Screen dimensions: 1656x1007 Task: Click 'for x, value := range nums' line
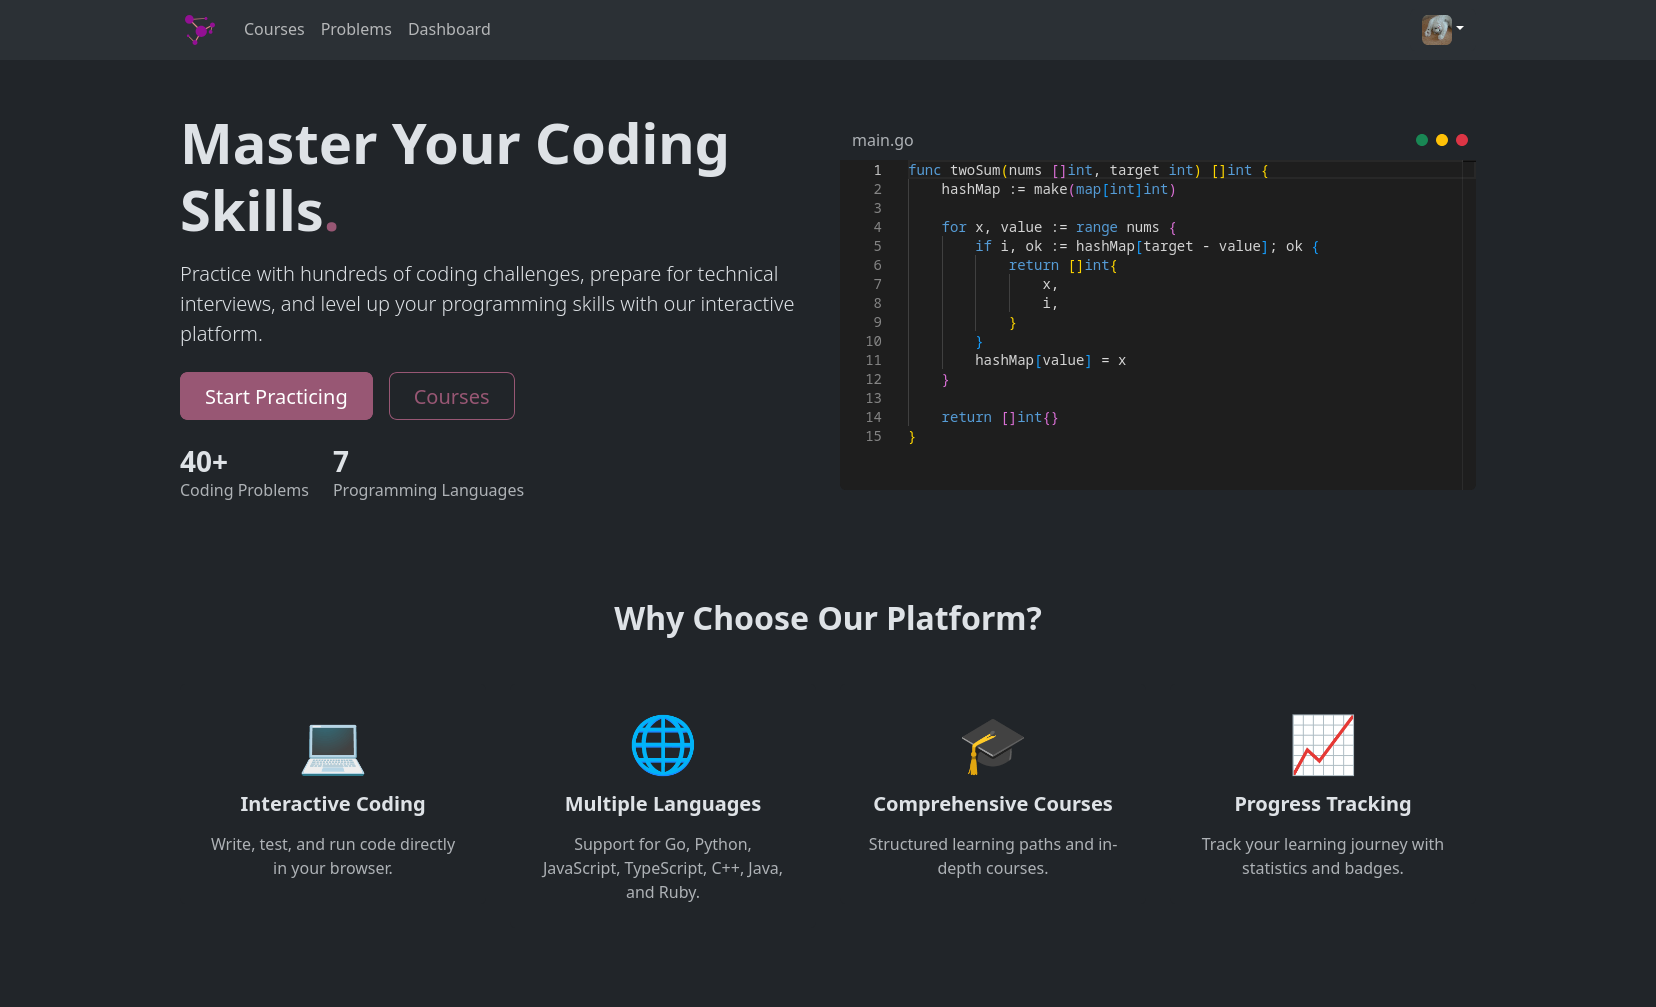coord(1059,227)
